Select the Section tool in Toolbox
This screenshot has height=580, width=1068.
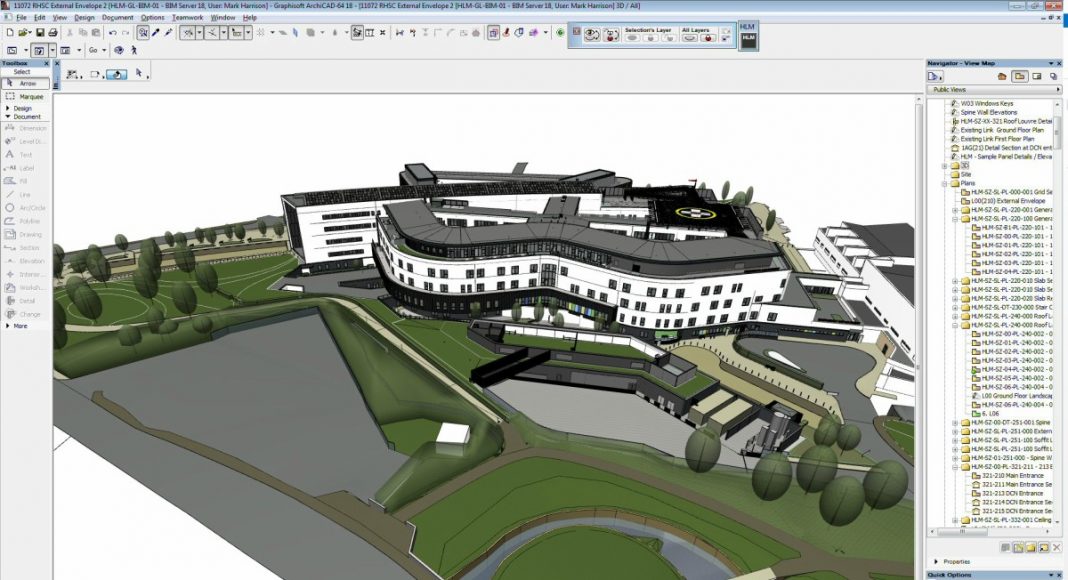tap(25, 247)
